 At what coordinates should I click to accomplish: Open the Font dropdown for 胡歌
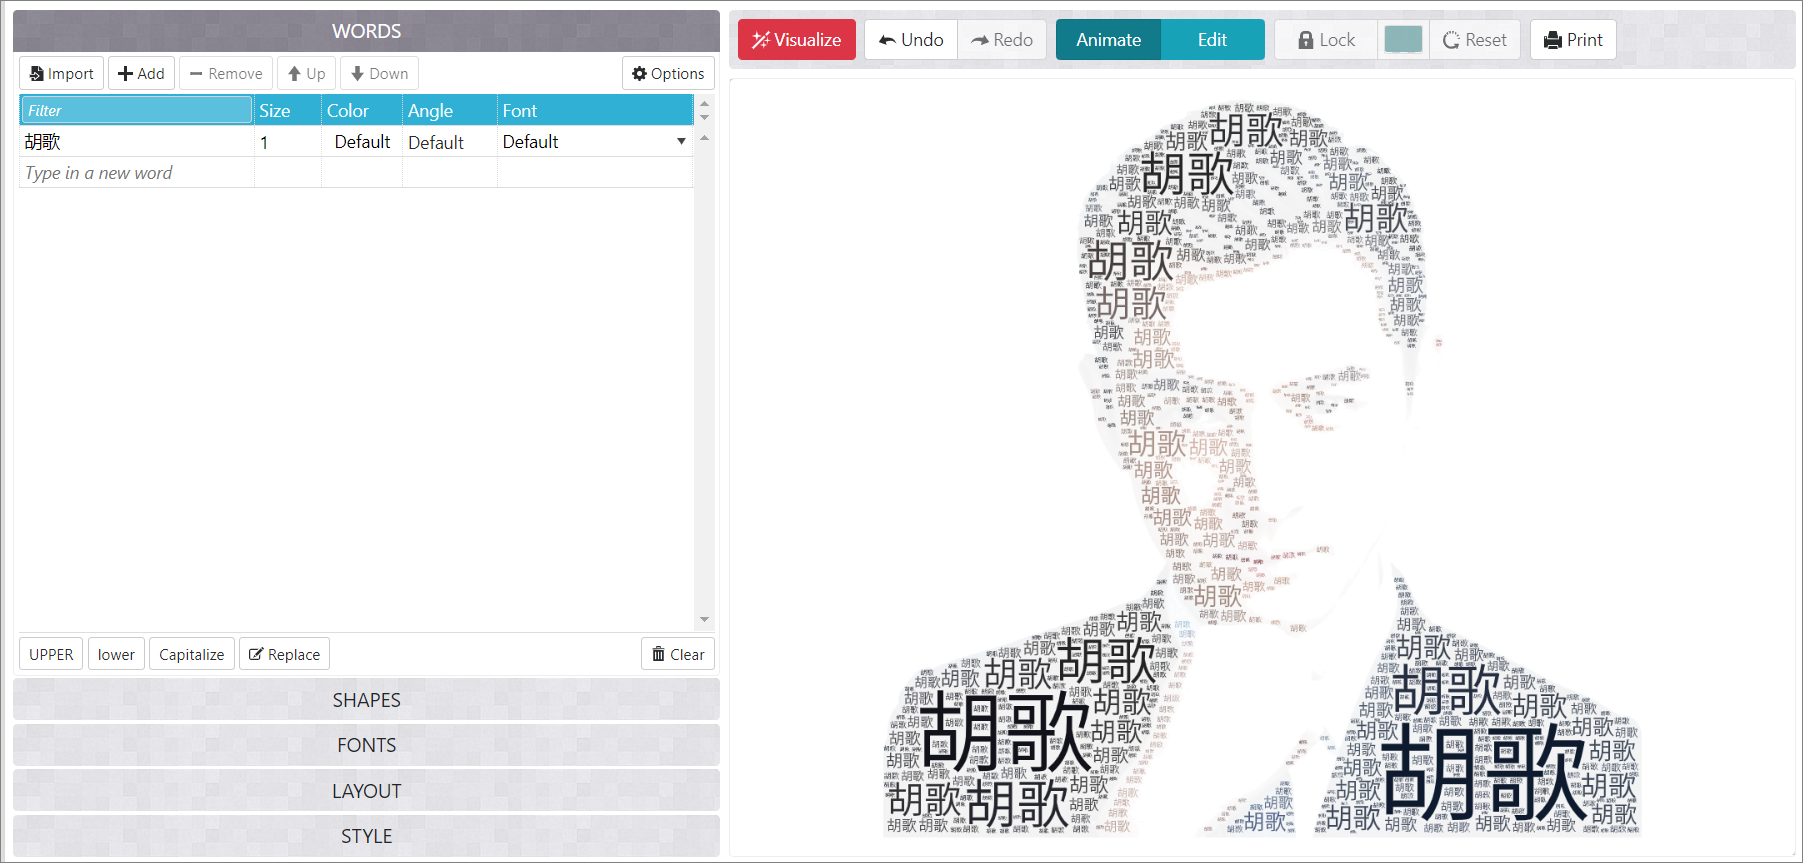(681, 142)
